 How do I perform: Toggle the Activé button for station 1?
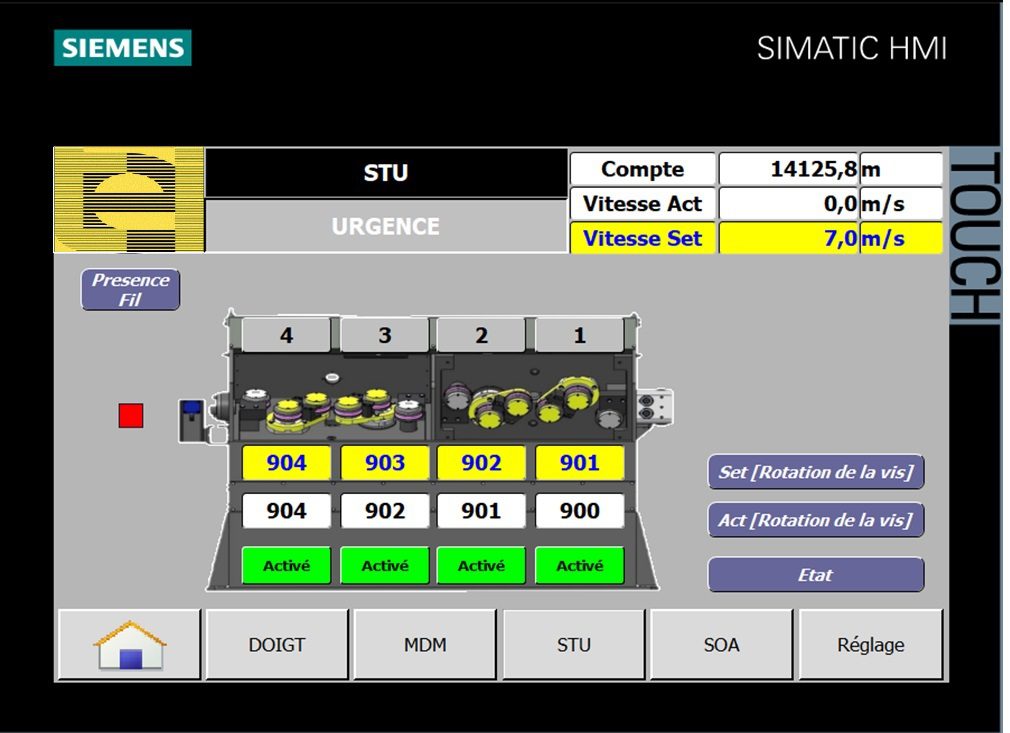point(580,566)
